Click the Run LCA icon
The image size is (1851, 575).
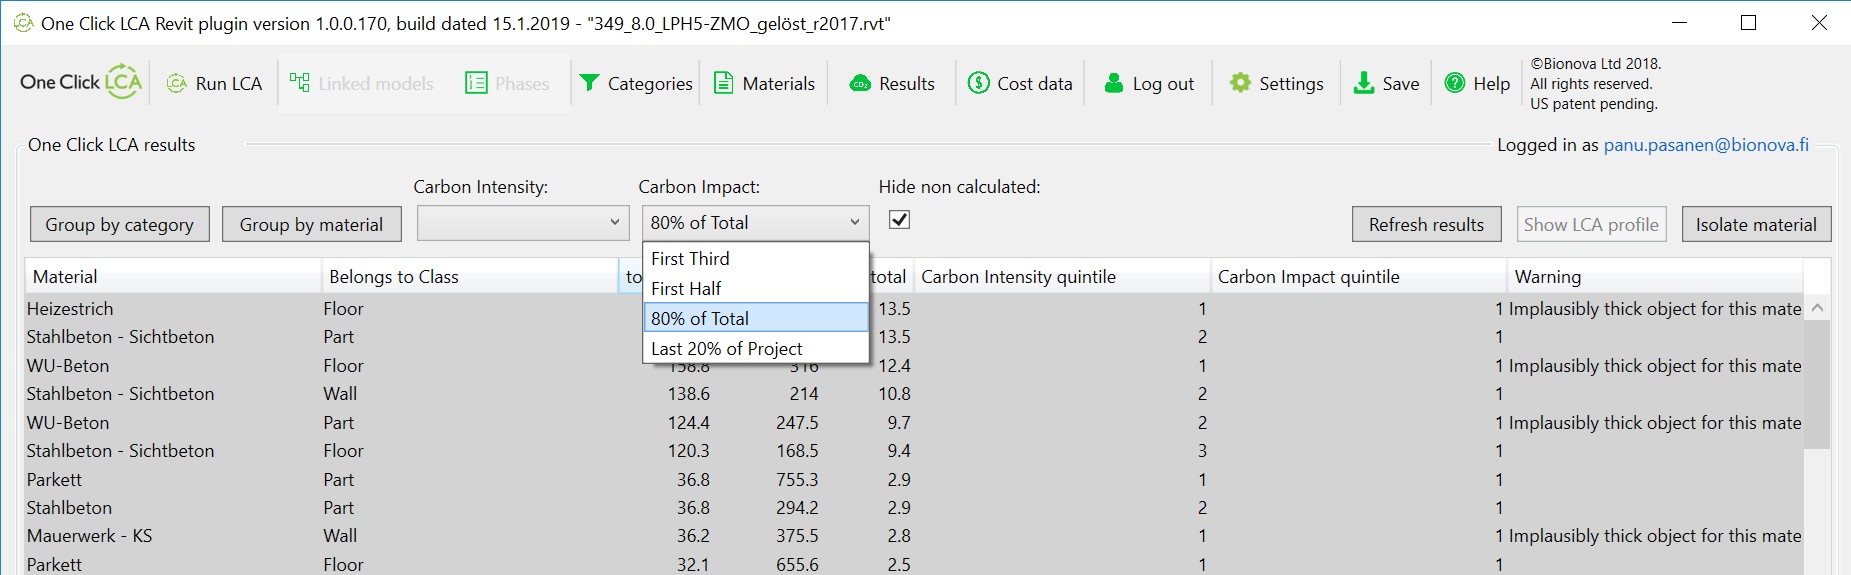click(x=177, y=84)
